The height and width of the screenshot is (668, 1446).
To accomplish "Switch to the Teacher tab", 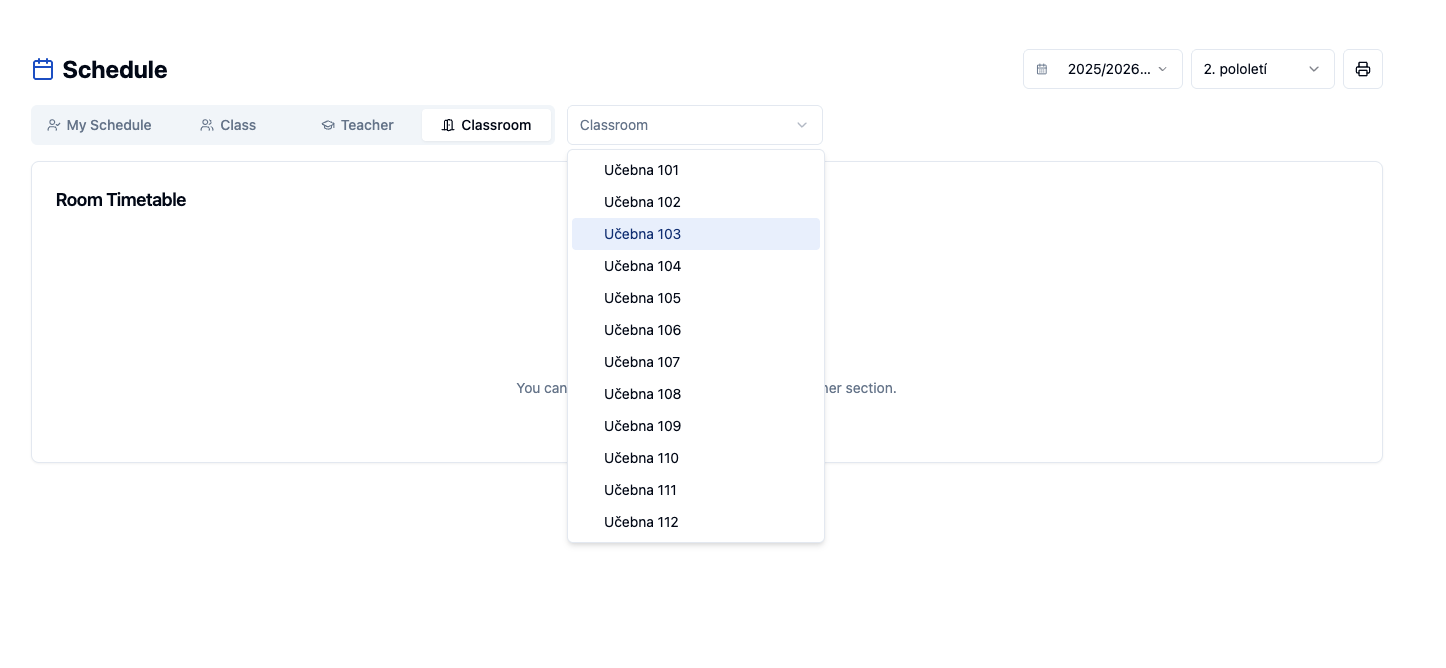I will tap(357, 125).
